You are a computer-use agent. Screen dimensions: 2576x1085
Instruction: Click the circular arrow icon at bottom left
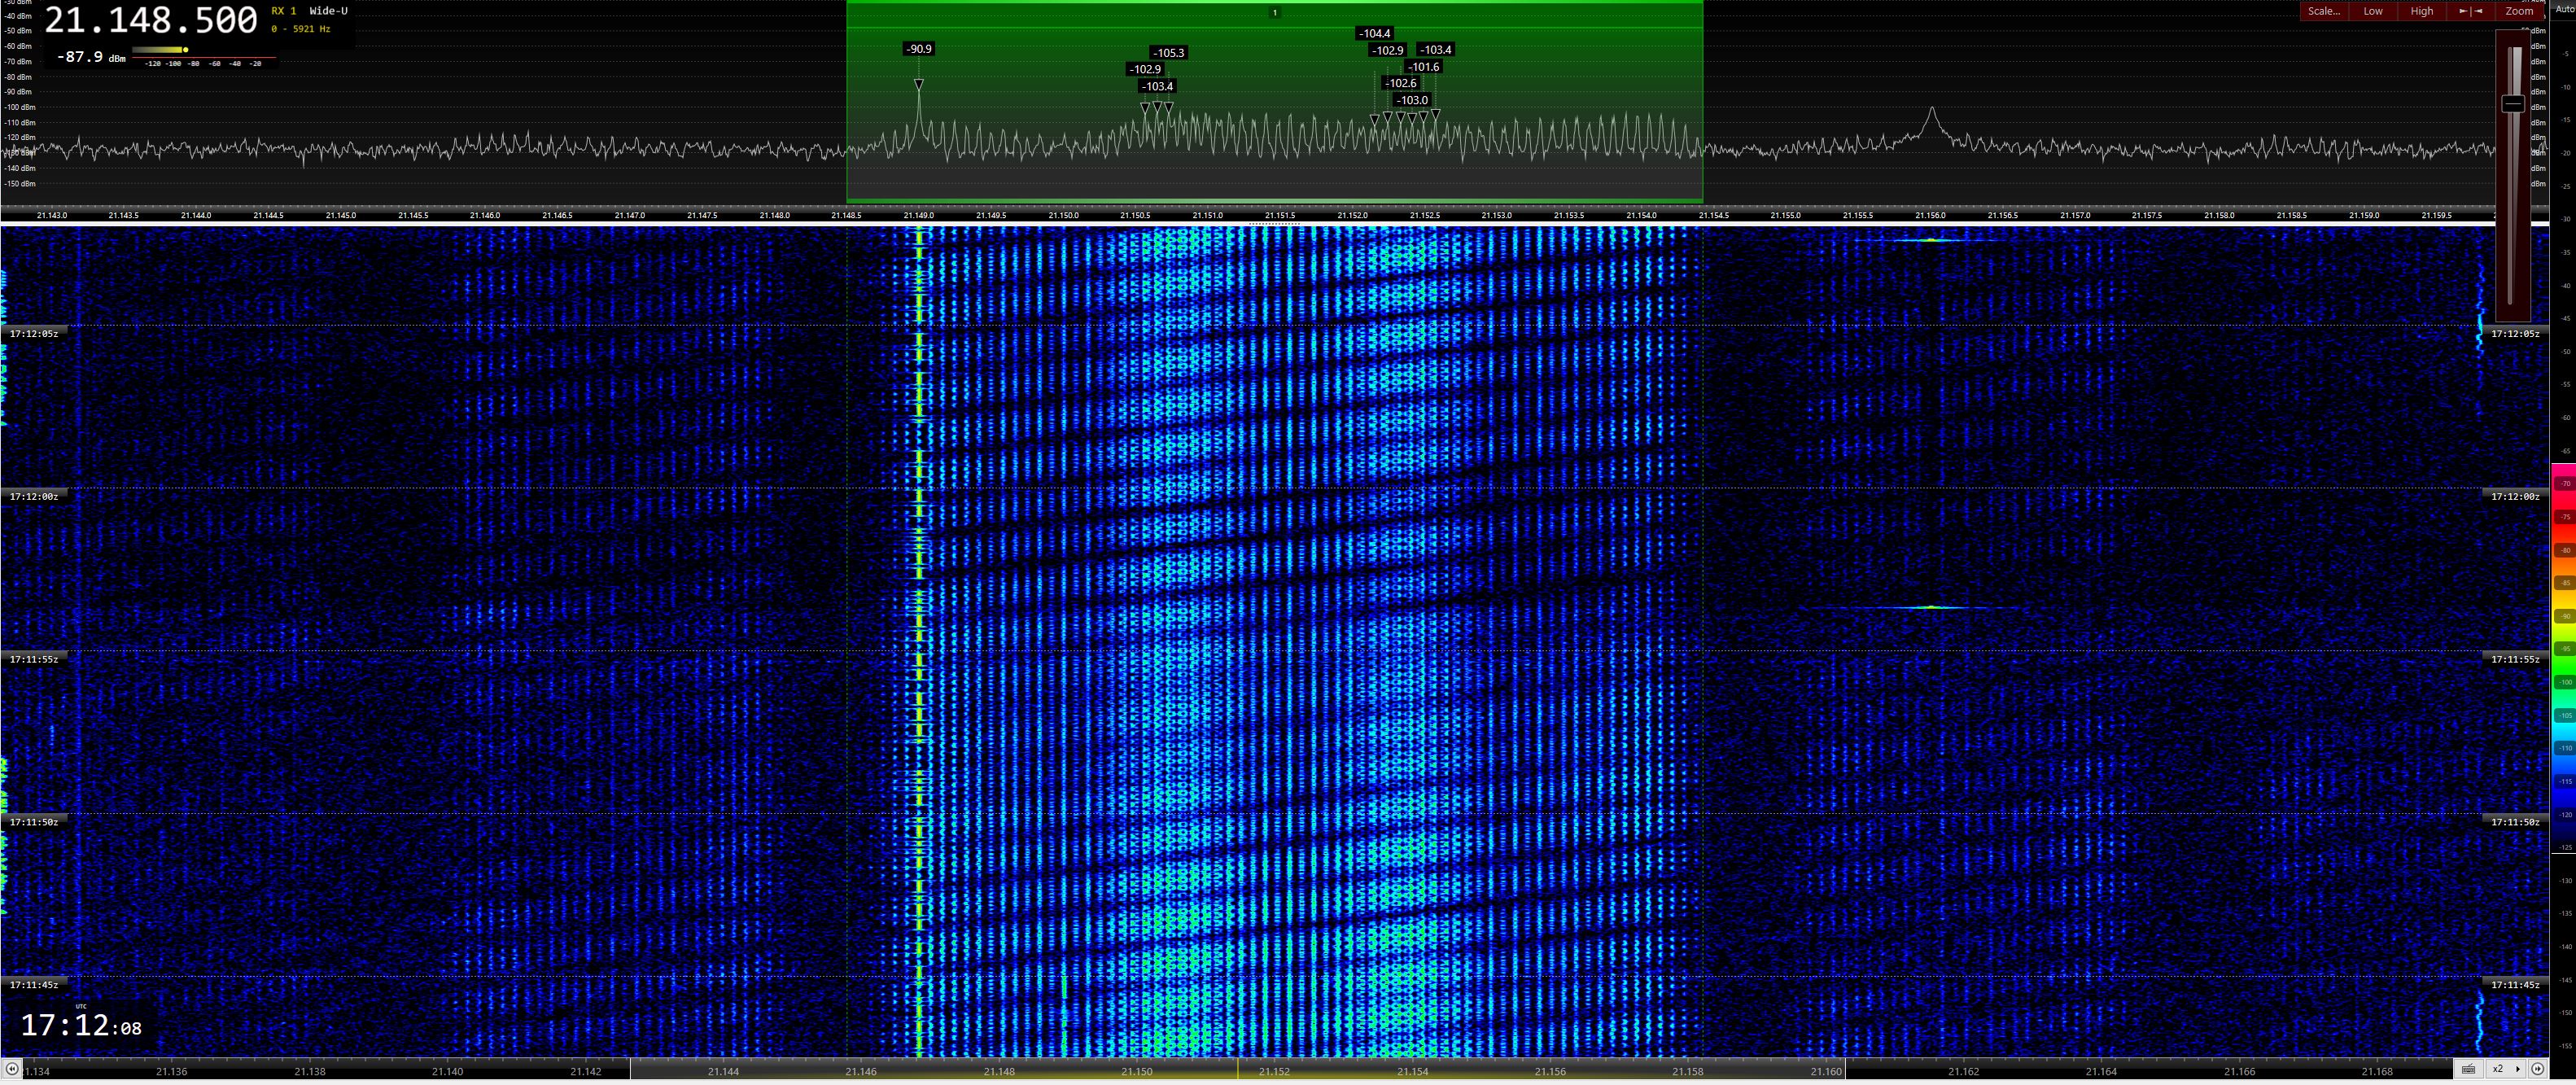click(x=12, y=1069)
